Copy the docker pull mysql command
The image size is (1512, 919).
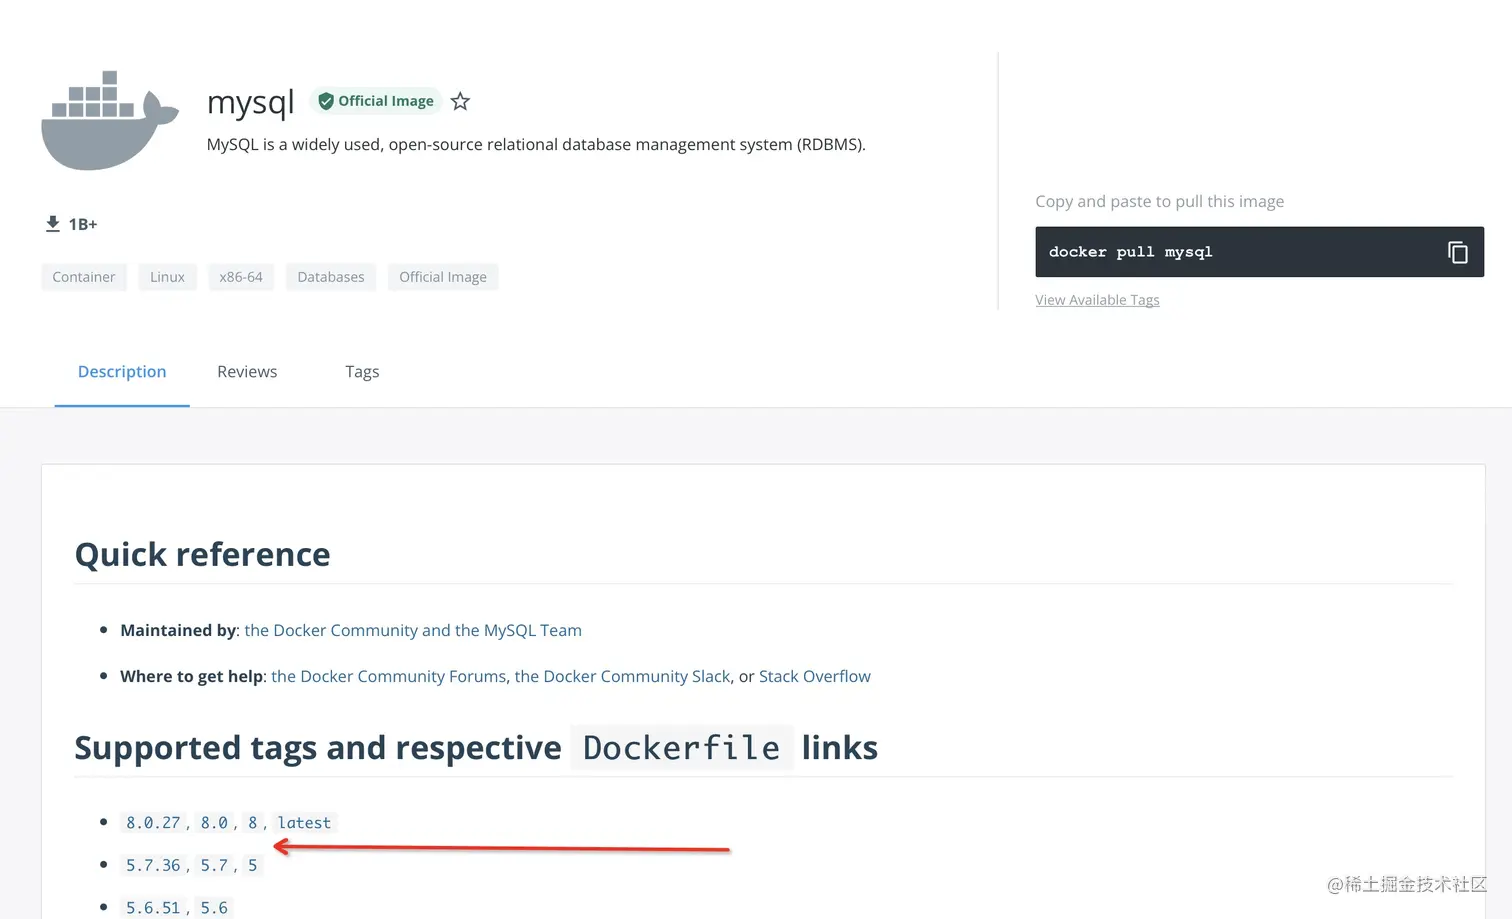[1458, 252]
